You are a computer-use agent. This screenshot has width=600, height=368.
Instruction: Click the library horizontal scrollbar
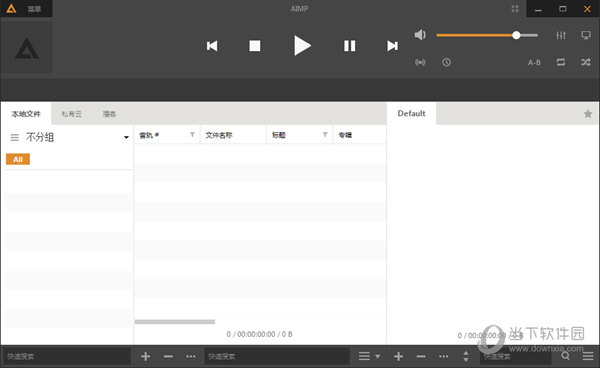[175, 322]
